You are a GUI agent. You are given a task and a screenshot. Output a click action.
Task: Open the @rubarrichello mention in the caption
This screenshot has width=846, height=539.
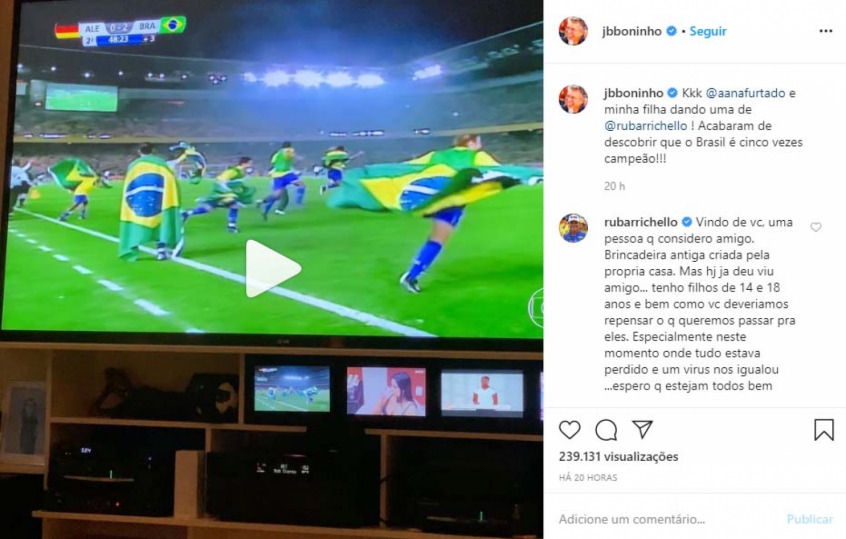[x=646, y=126]
